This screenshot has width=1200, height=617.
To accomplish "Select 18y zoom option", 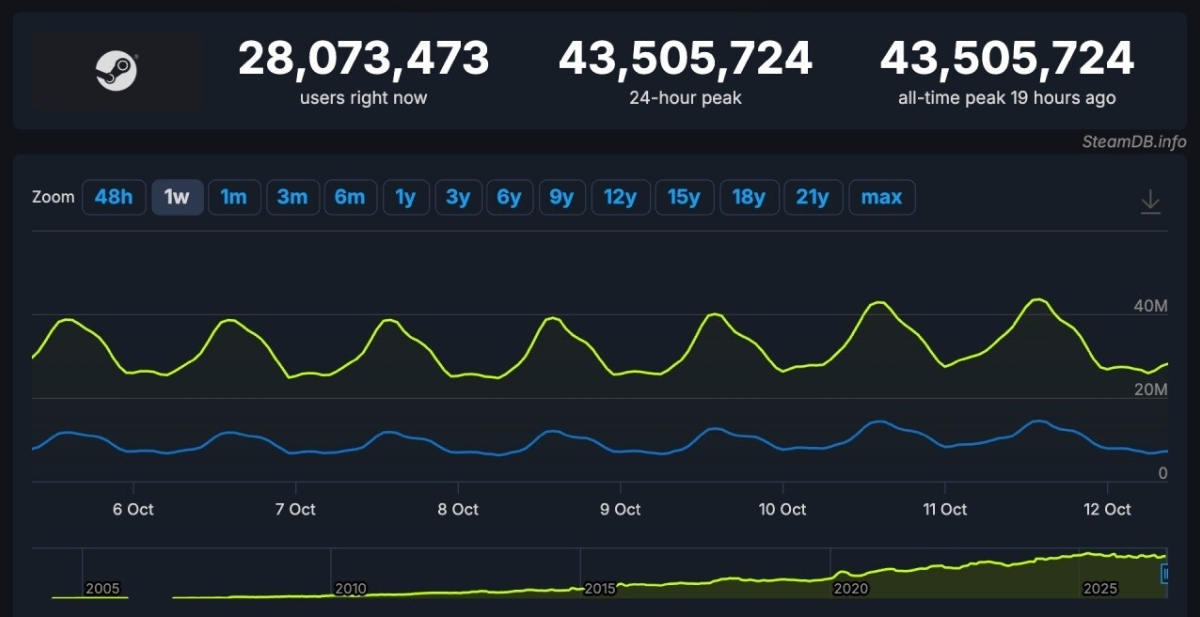I will point(748,197).
